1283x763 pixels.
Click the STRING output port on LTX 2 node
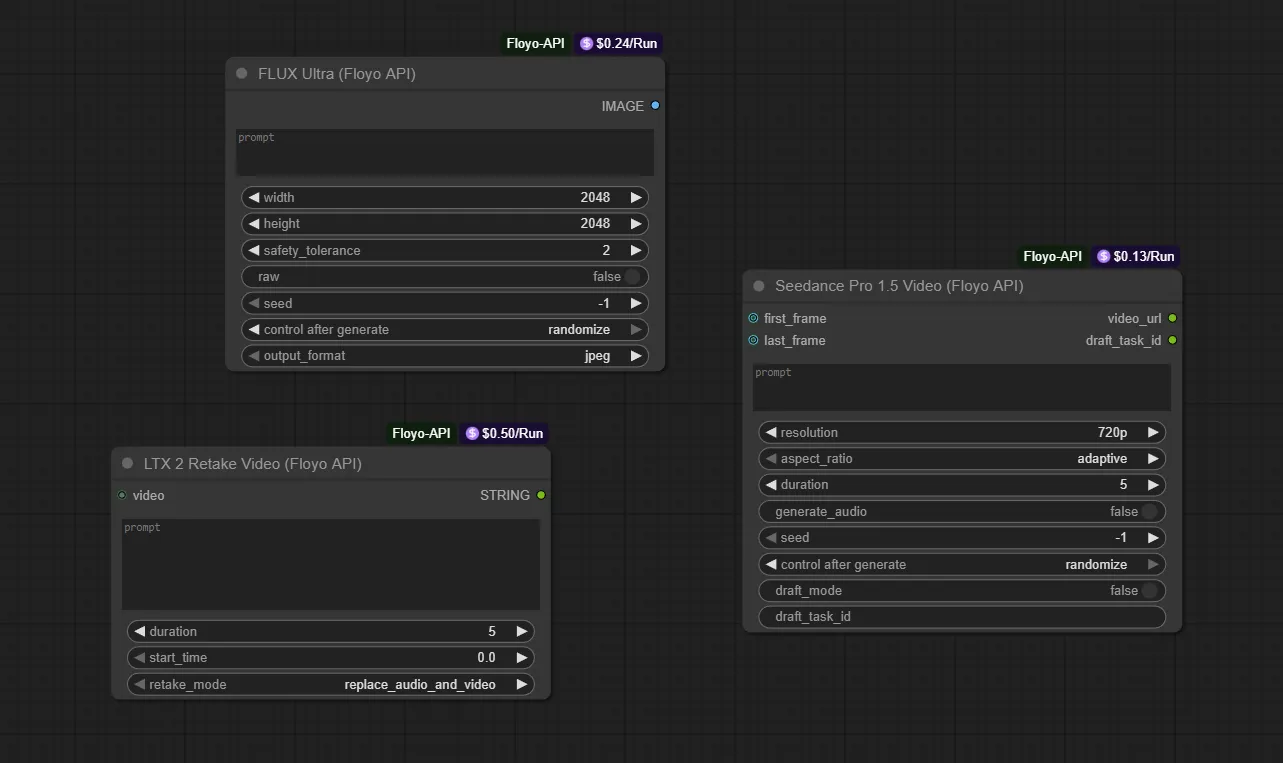click(x=541, y=495)
